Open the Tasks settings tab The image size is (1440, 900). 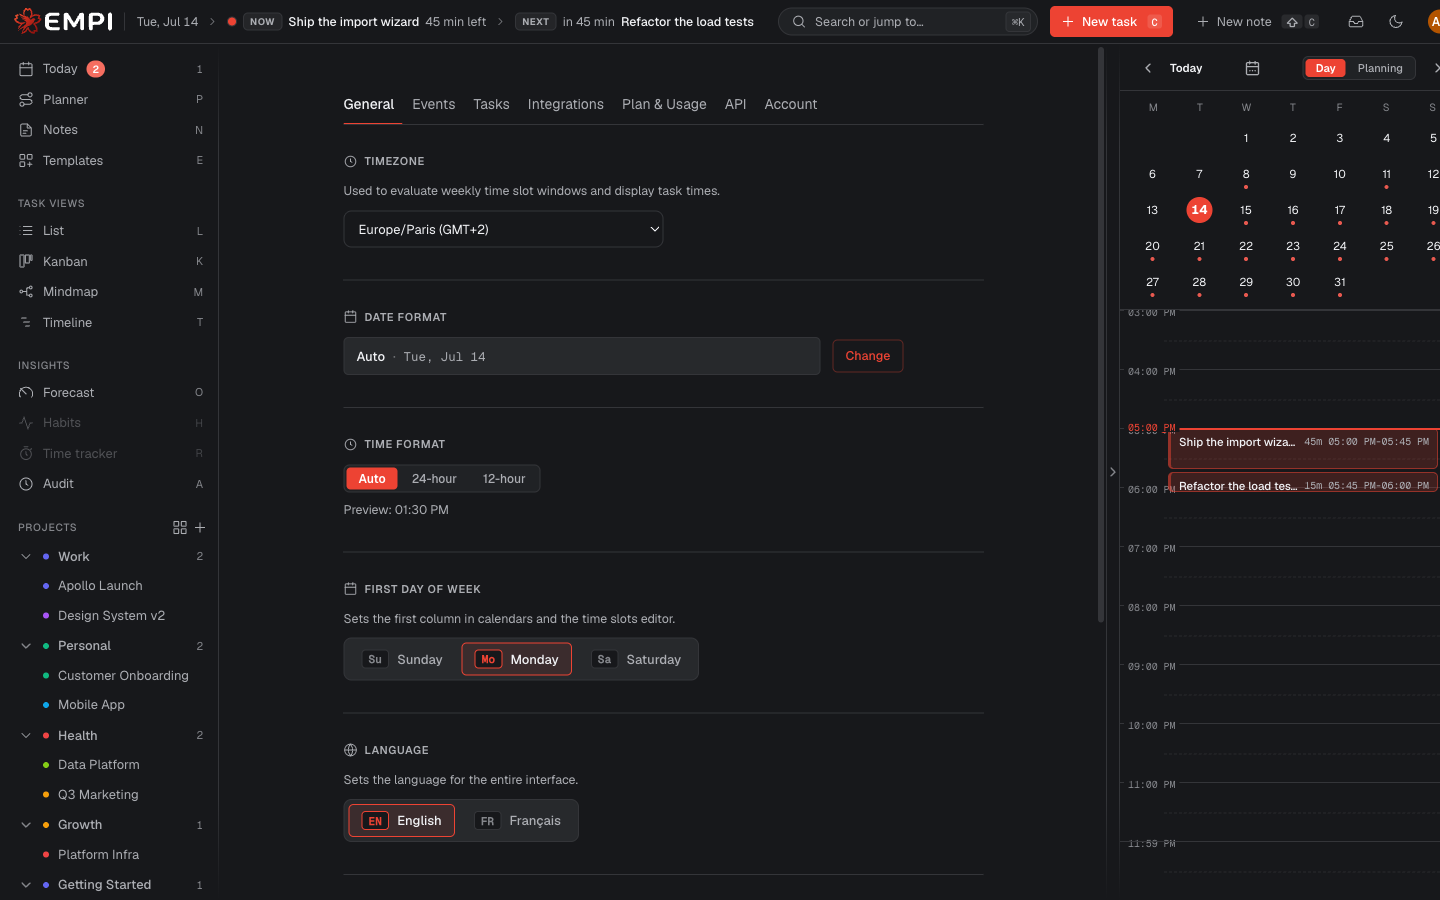point(491,104)
